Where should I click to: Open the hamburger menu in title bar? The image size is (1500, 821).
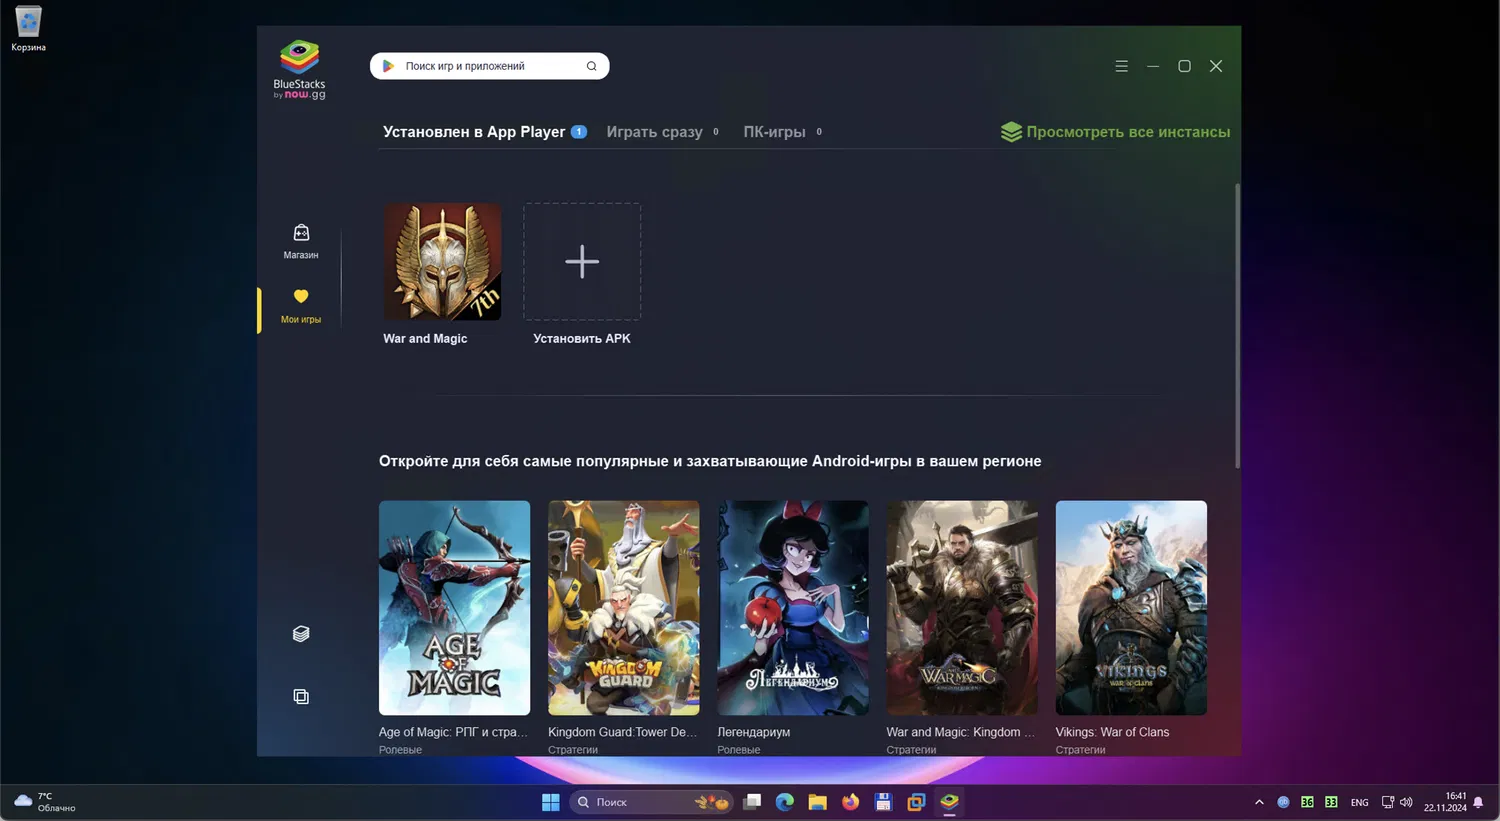click(1121, 66)
